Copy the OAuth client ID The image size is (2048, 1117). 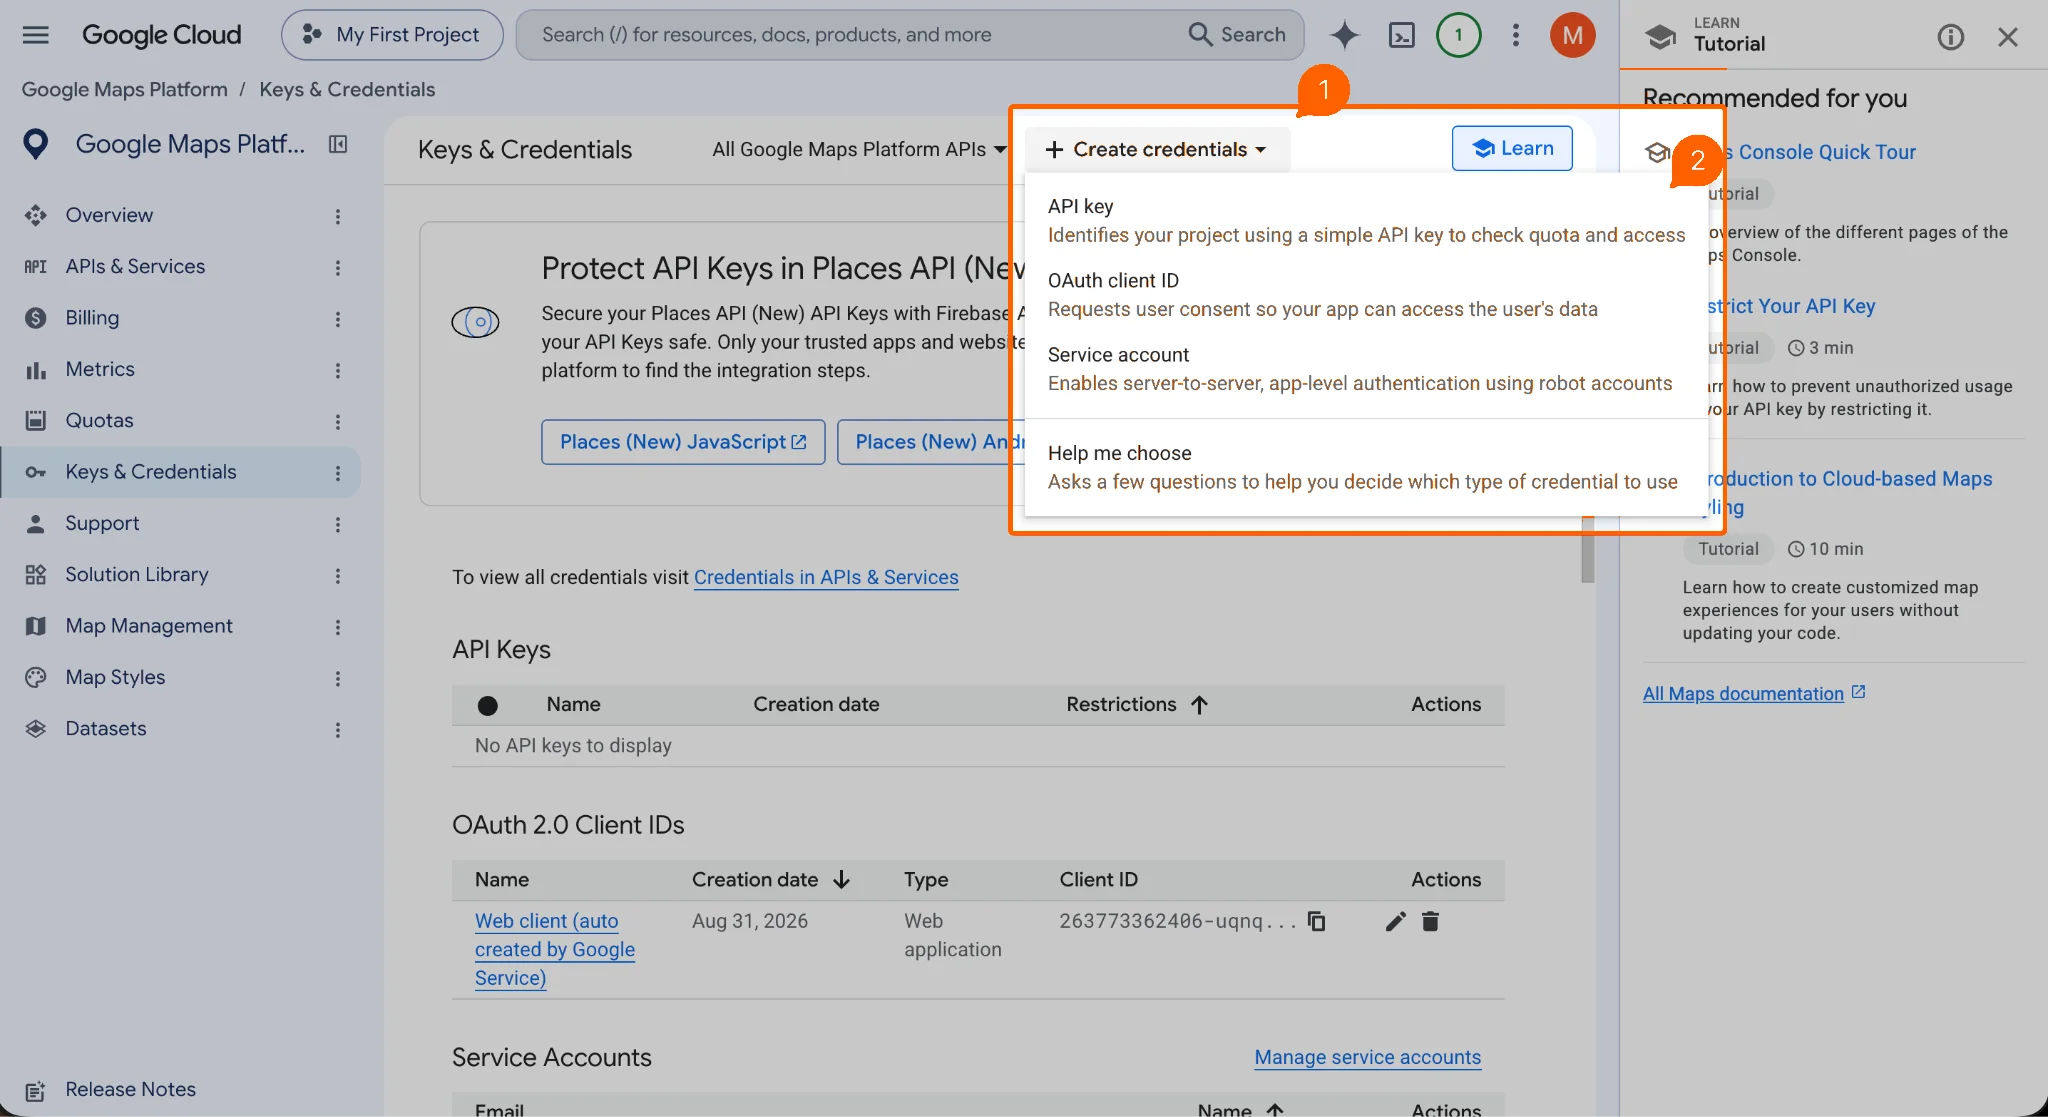[x=1317, y=921]
